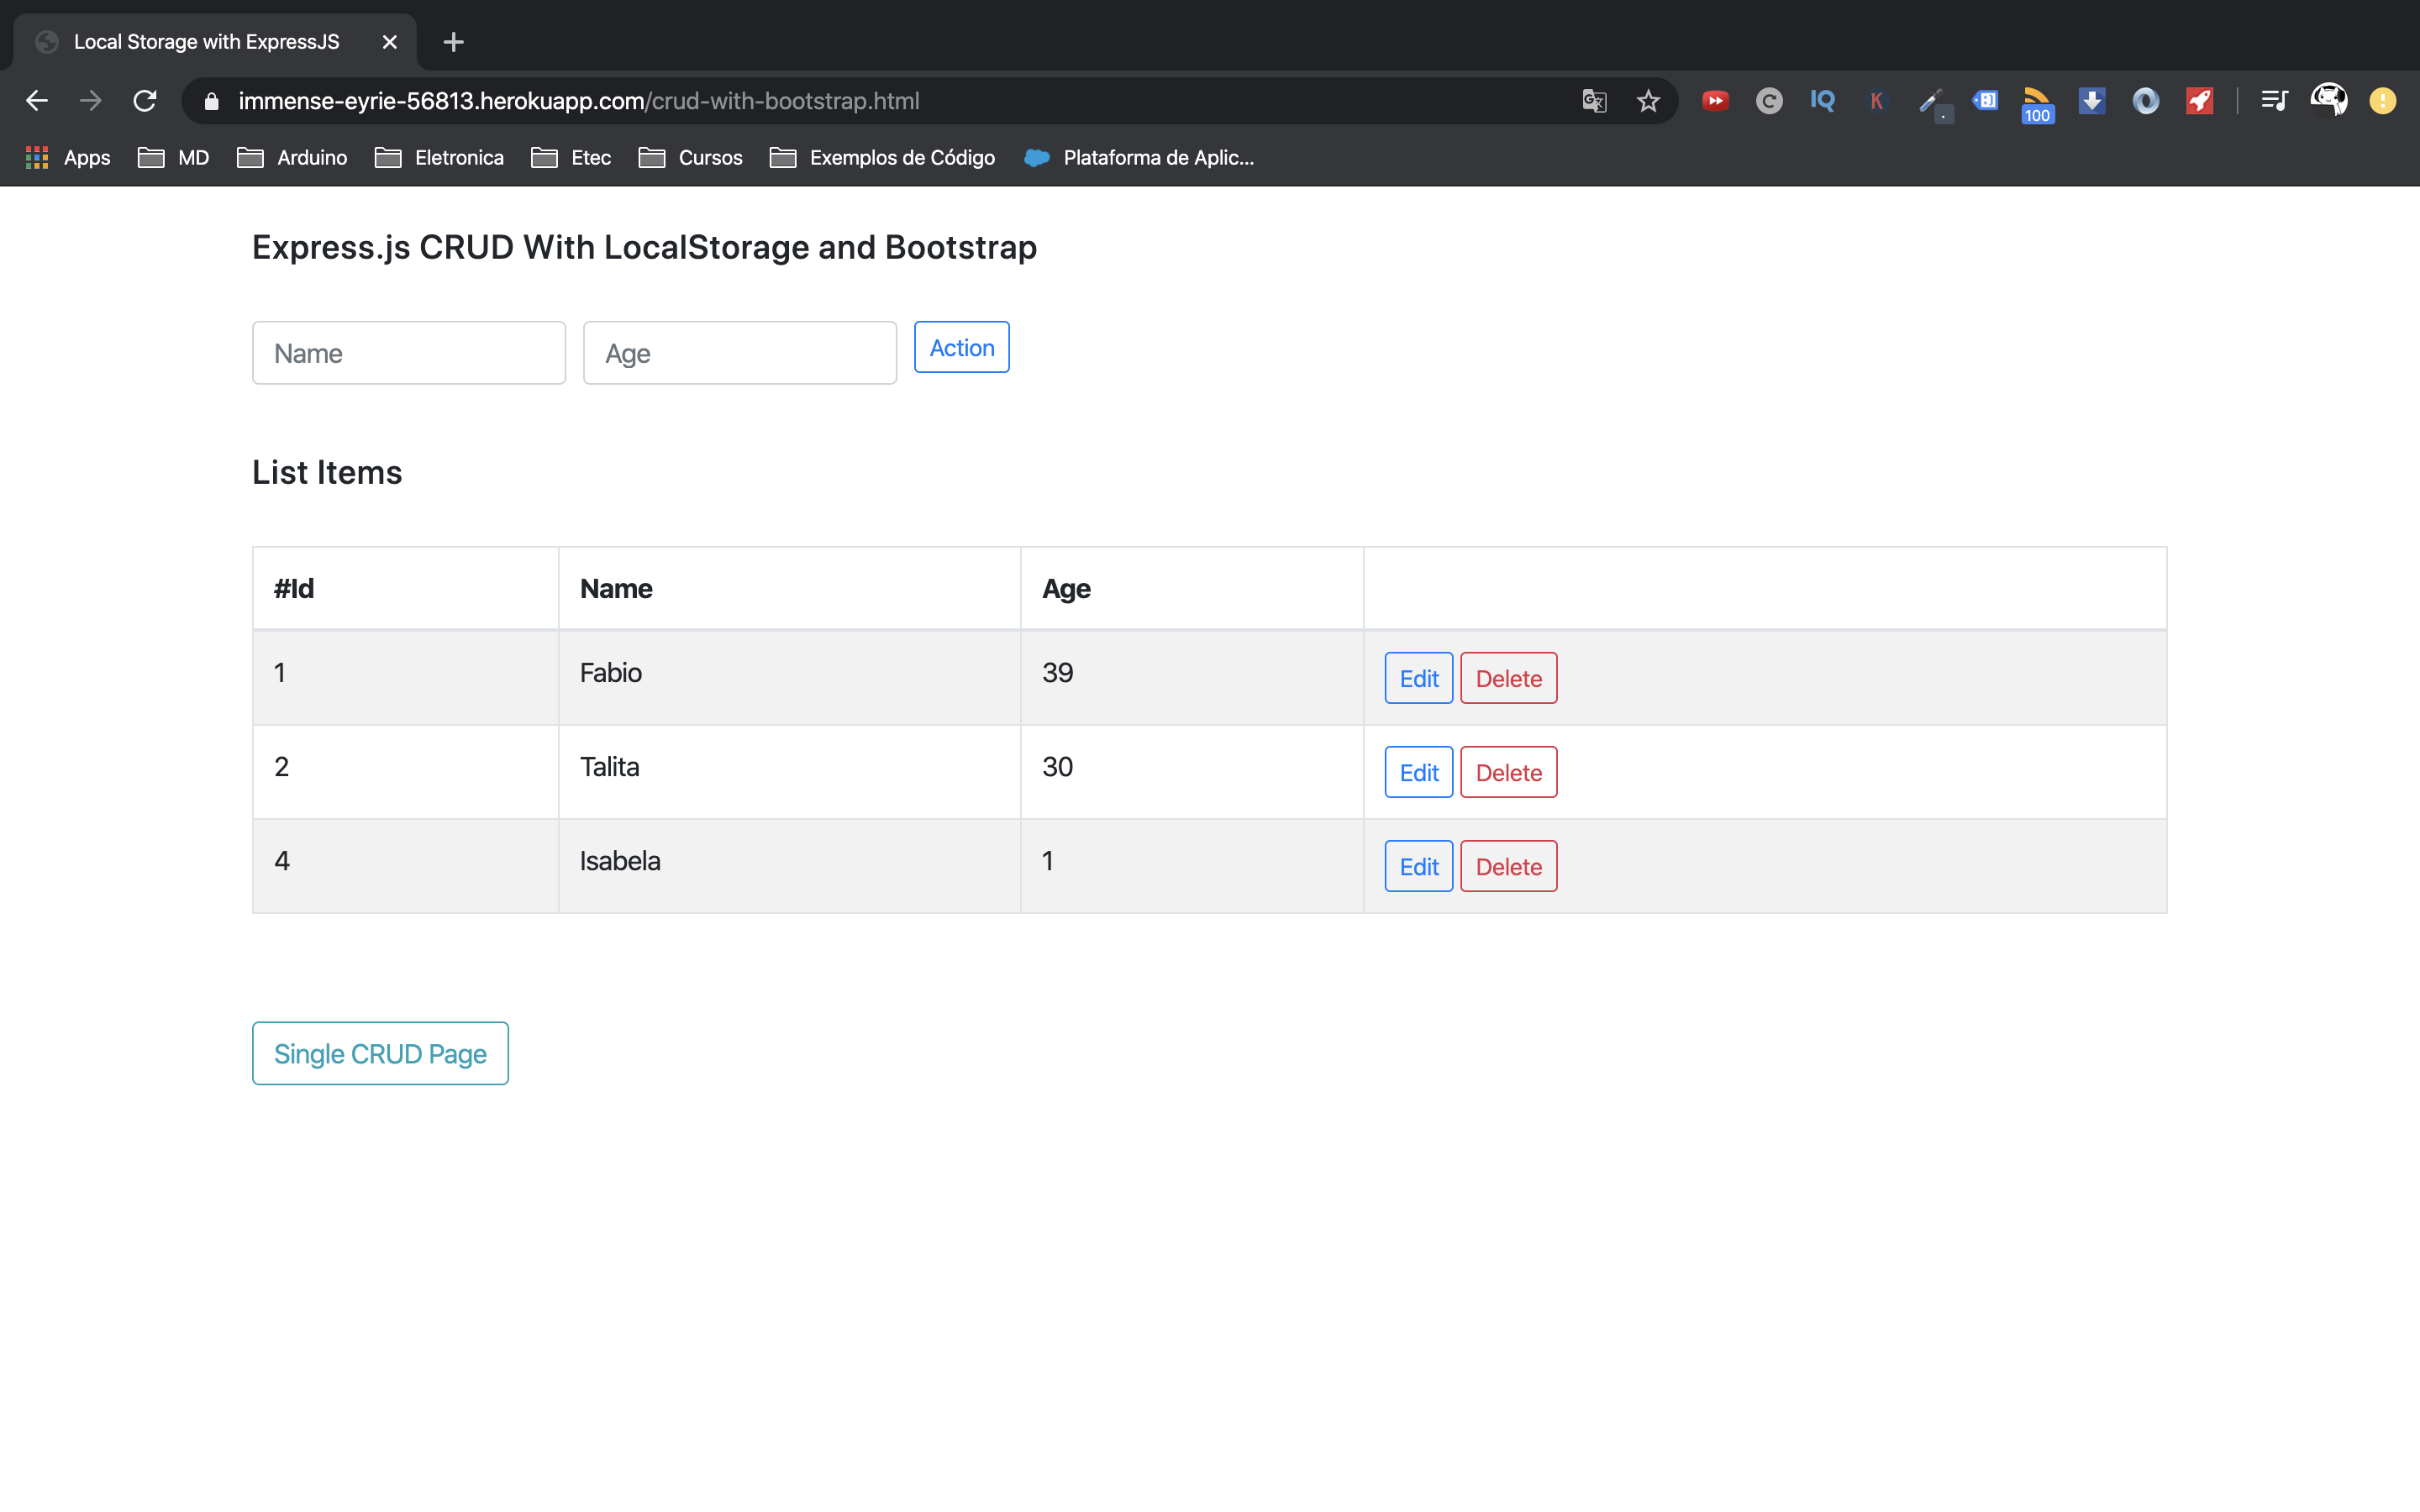Click the red YouTube-style extension icon
Image resolution: width=2420 pixels, height=1512 pixels.
coord(1715,101)
